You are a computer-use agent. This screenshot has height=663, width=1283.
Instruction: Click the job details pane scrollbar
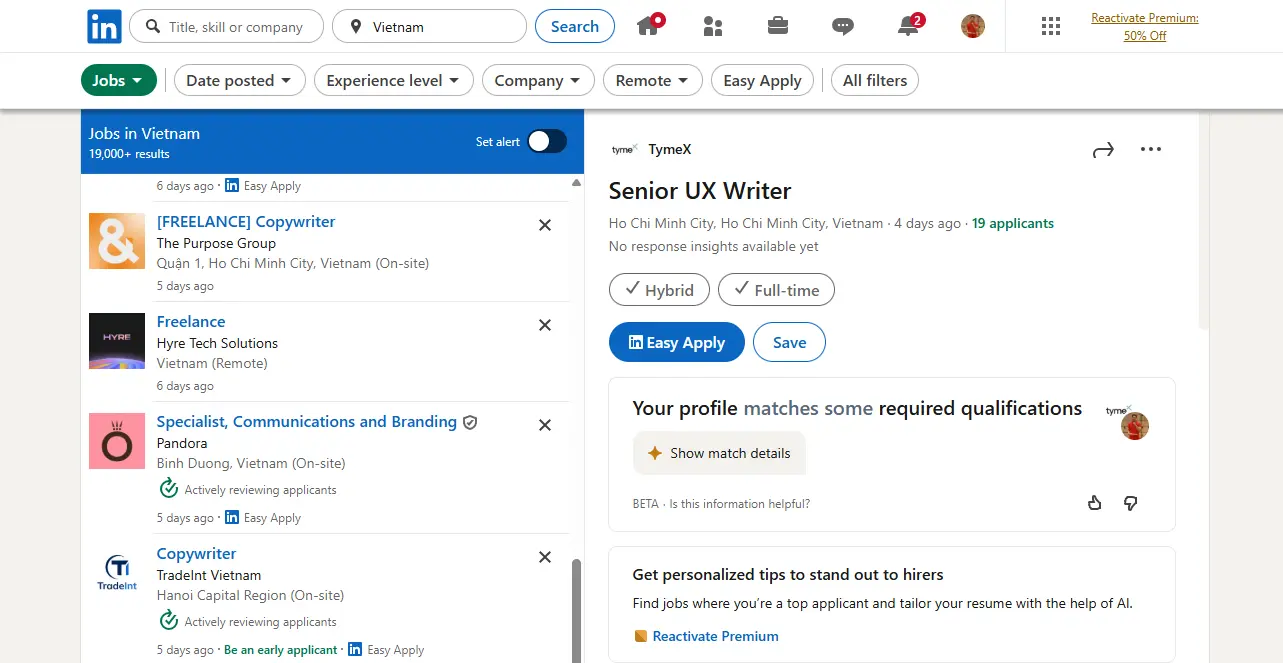pyautogui.click(x=1203, y=219)
